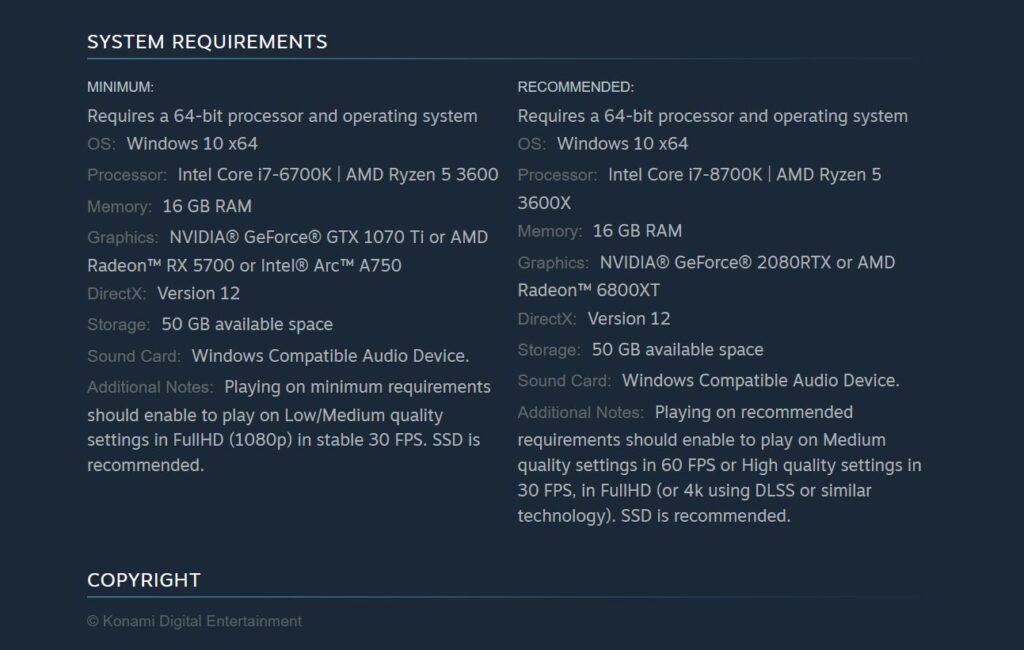The image size is (1024, 650).
Task: Click the COPYRIGHT section heading
Action: (144, 579)
